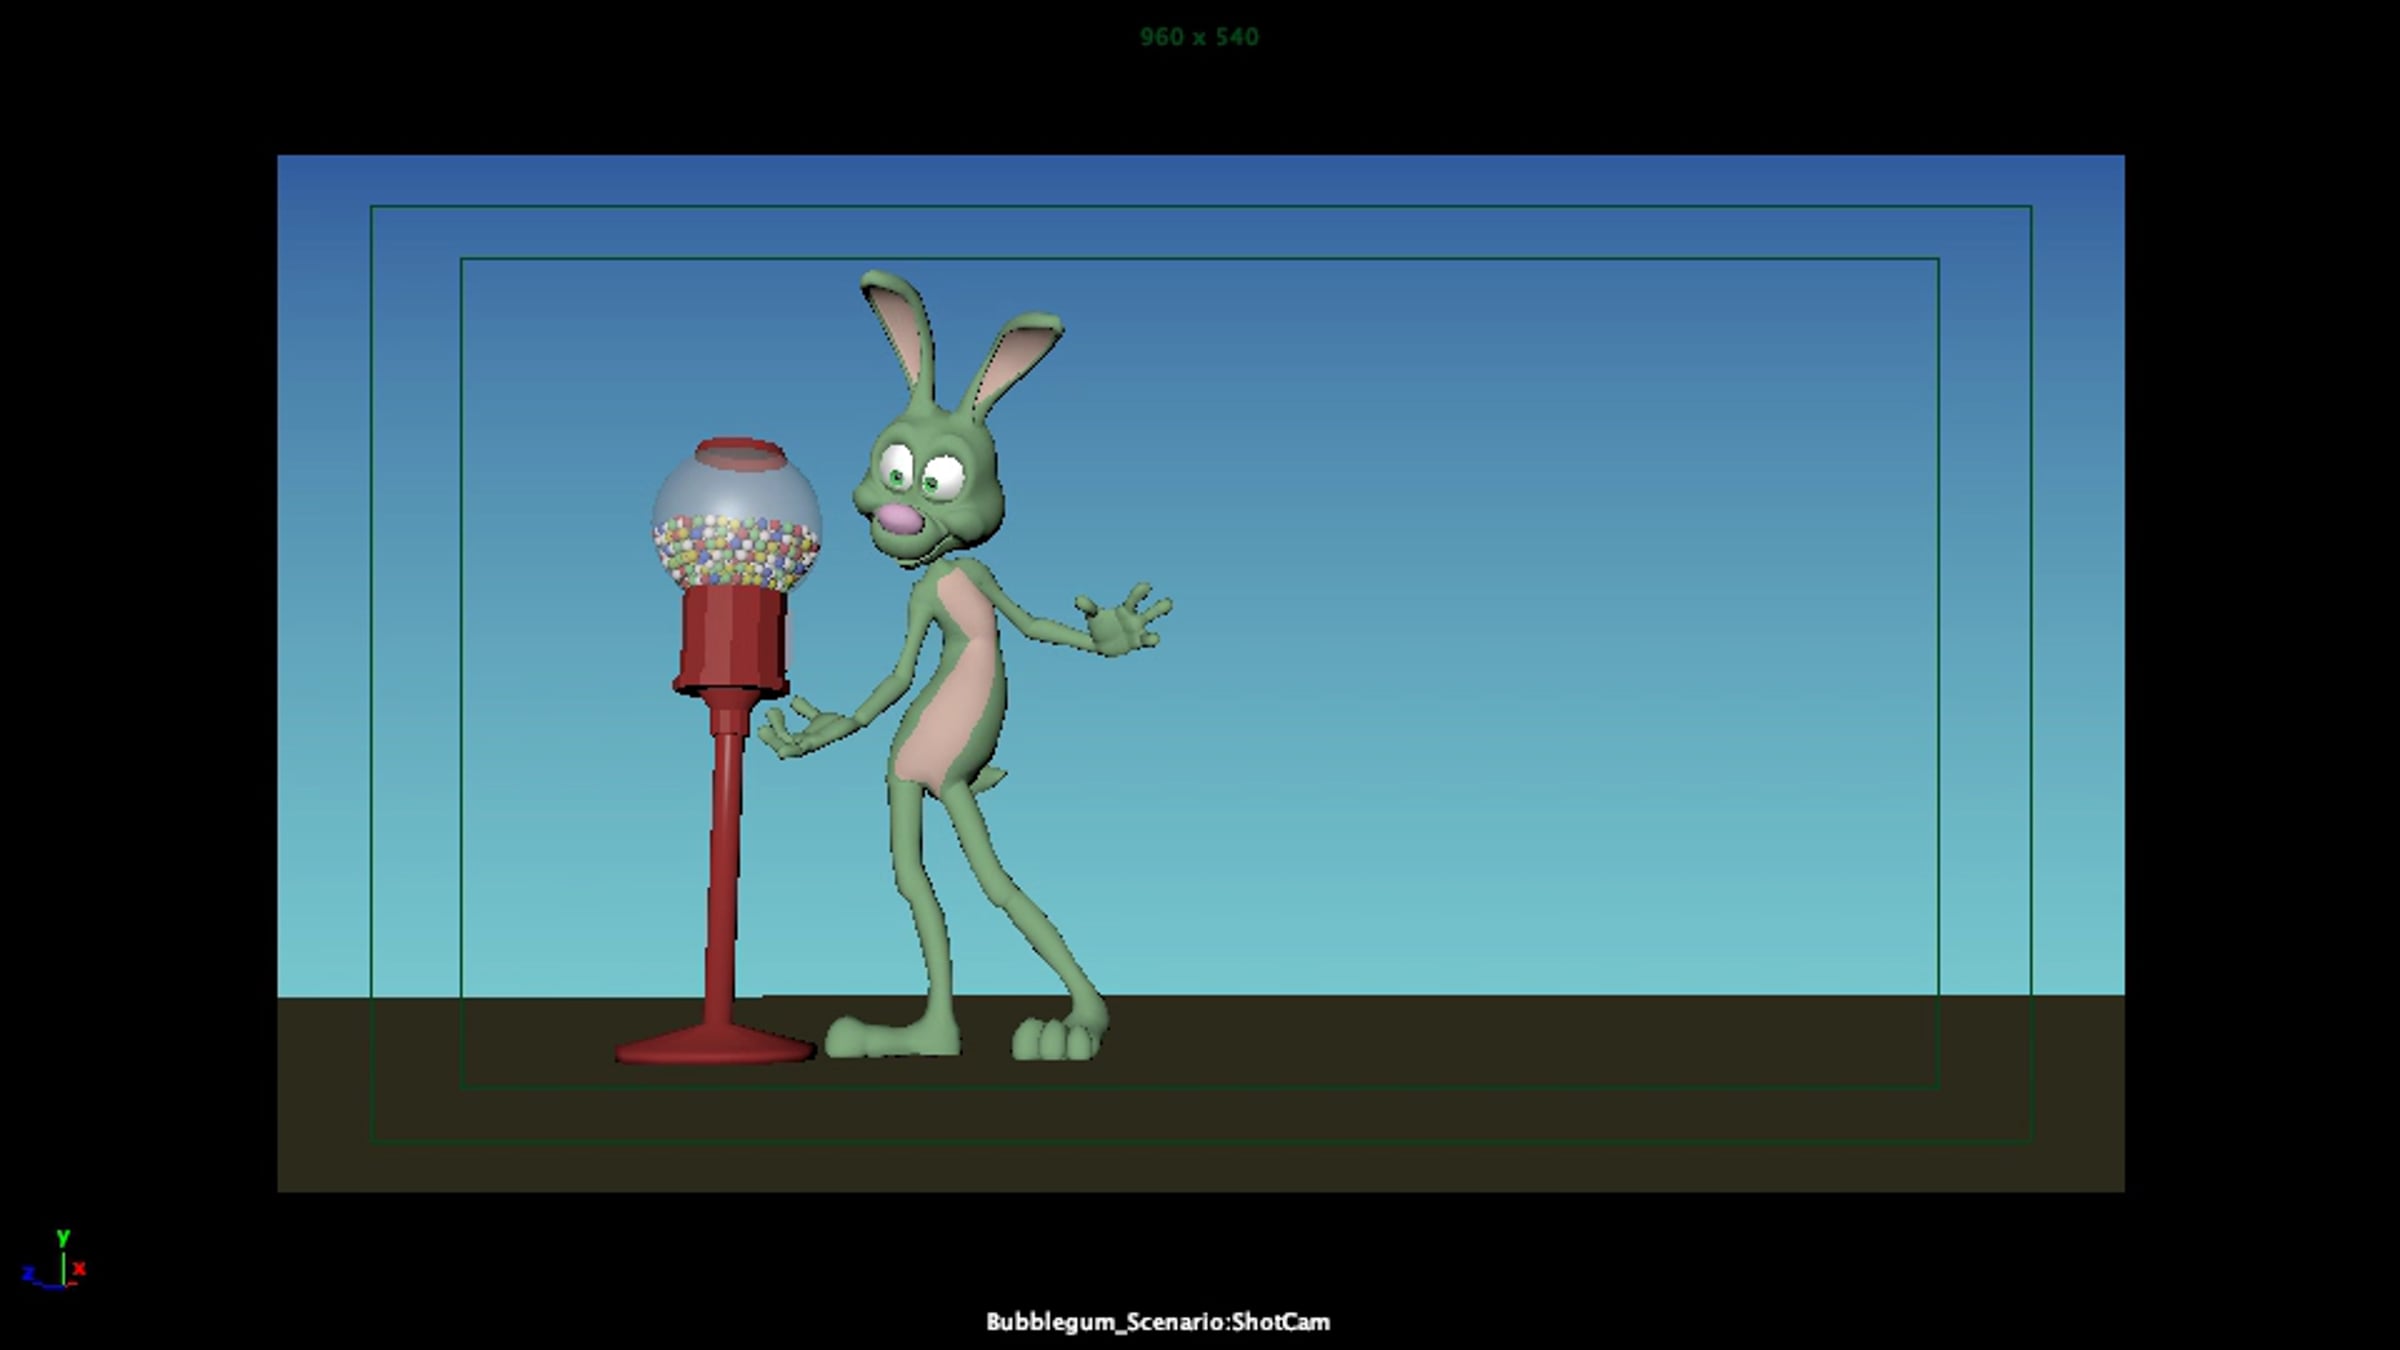Select the rabbit's small tail
This screenshot has width=2400, height=1350.
991,779
